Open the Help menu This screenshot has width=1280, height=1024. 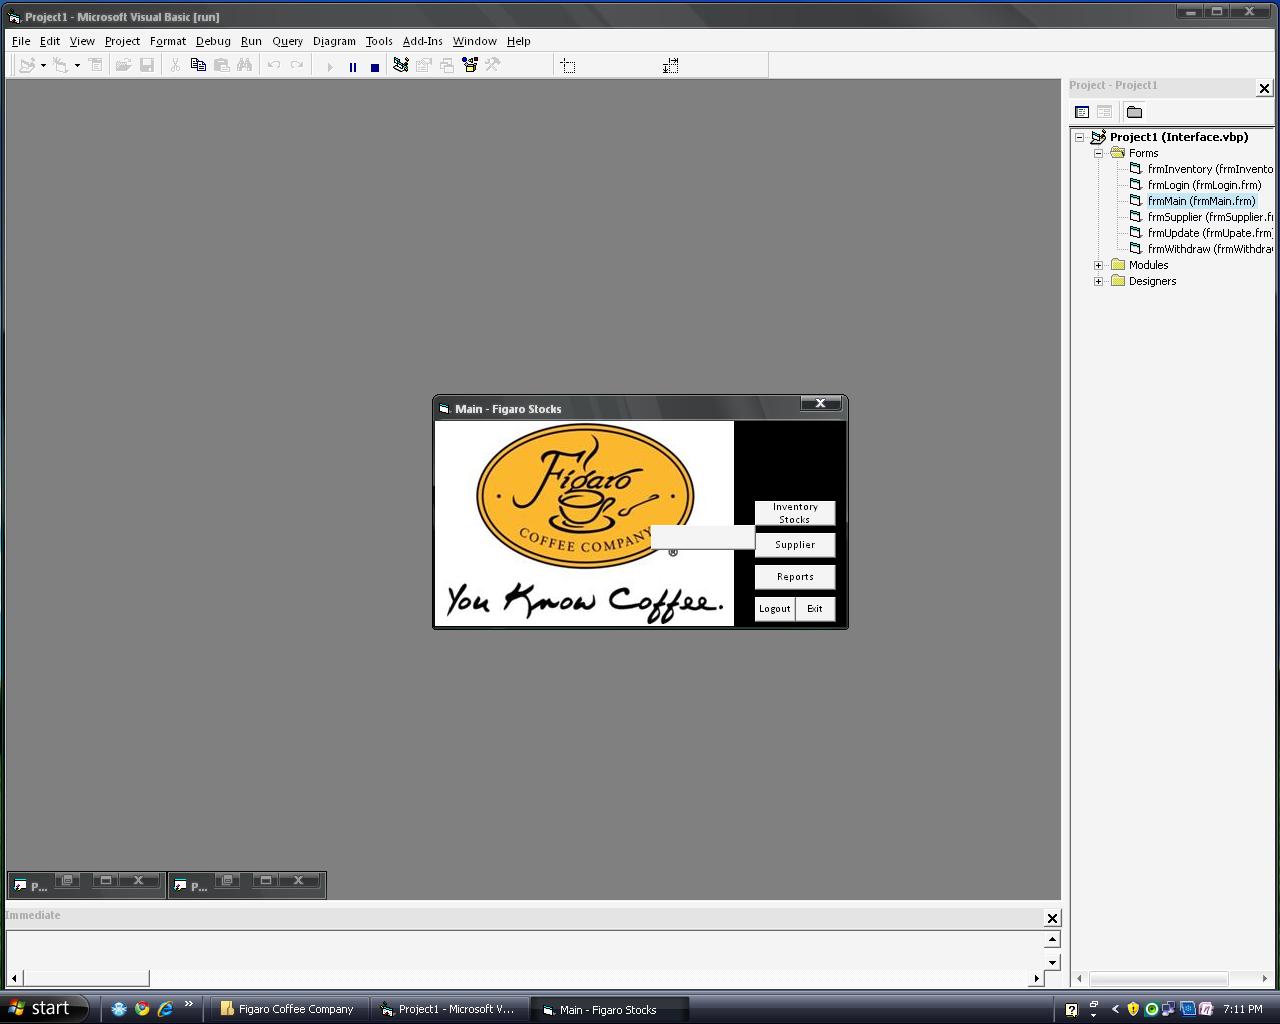click(518, 41)
